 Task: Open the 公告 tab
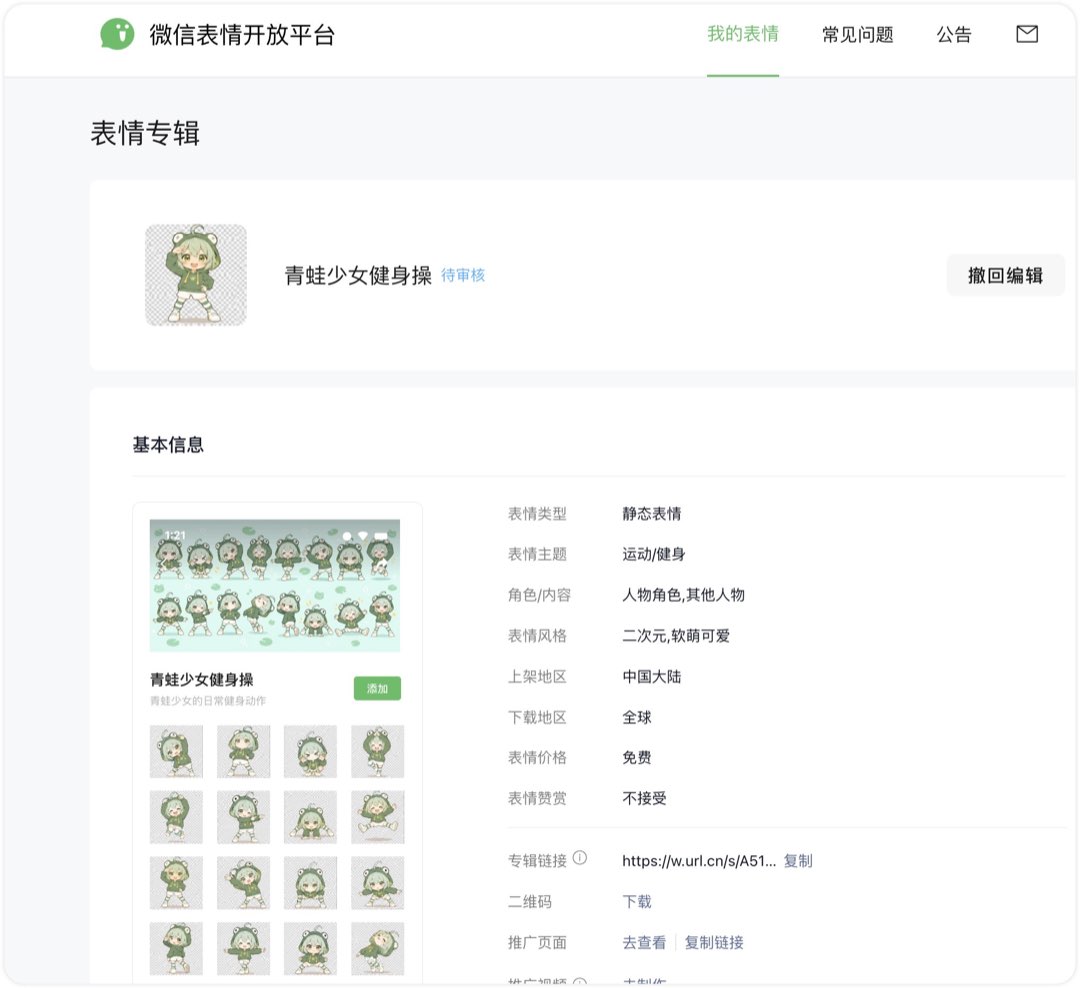954,34
